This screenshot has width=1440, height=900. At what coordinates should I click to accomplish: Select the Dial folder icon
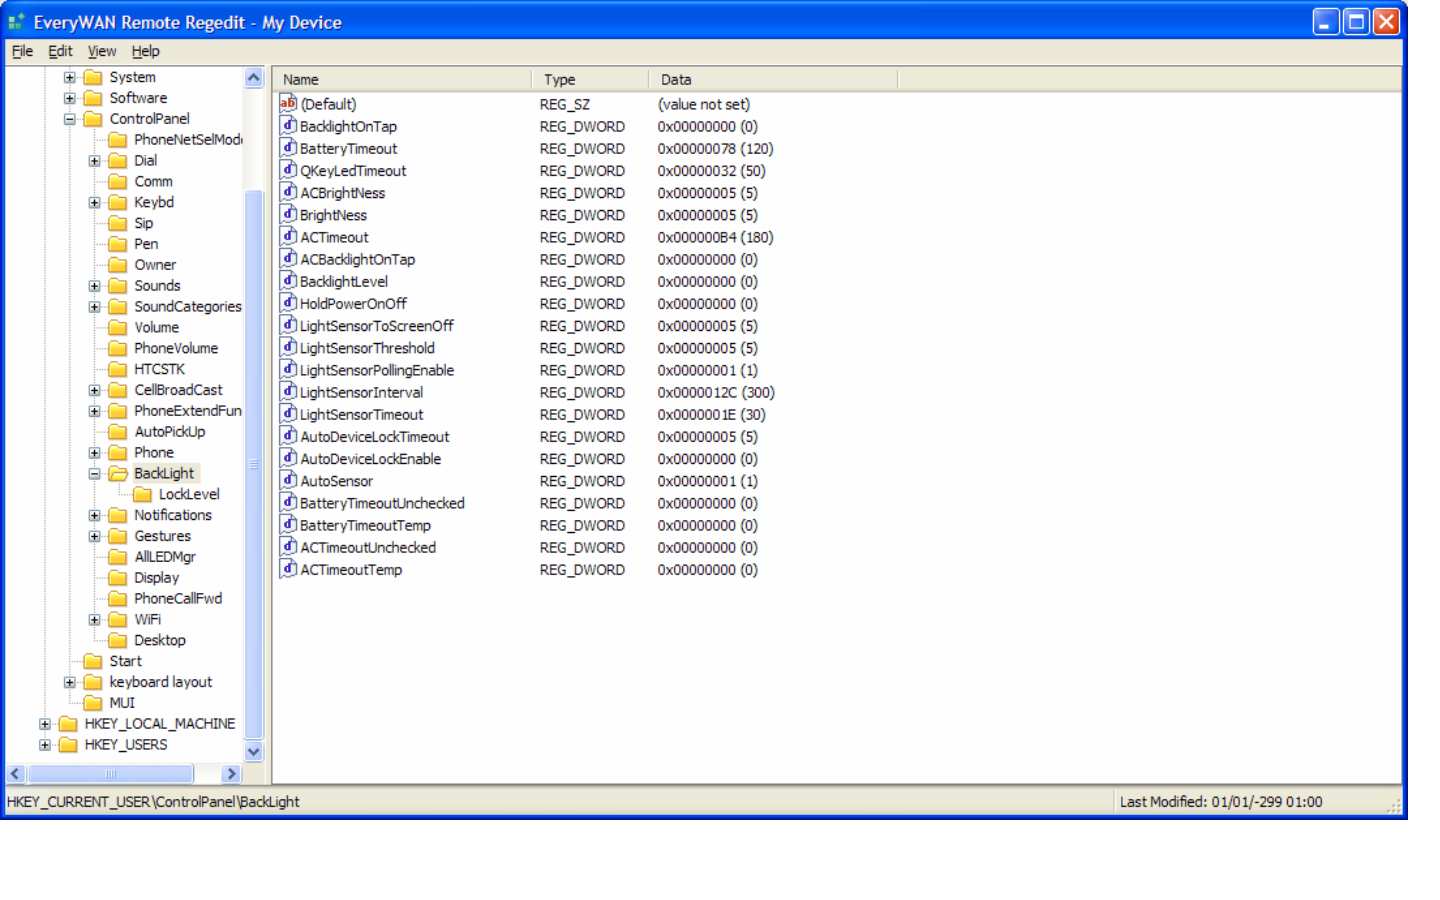tap(118, 160)
